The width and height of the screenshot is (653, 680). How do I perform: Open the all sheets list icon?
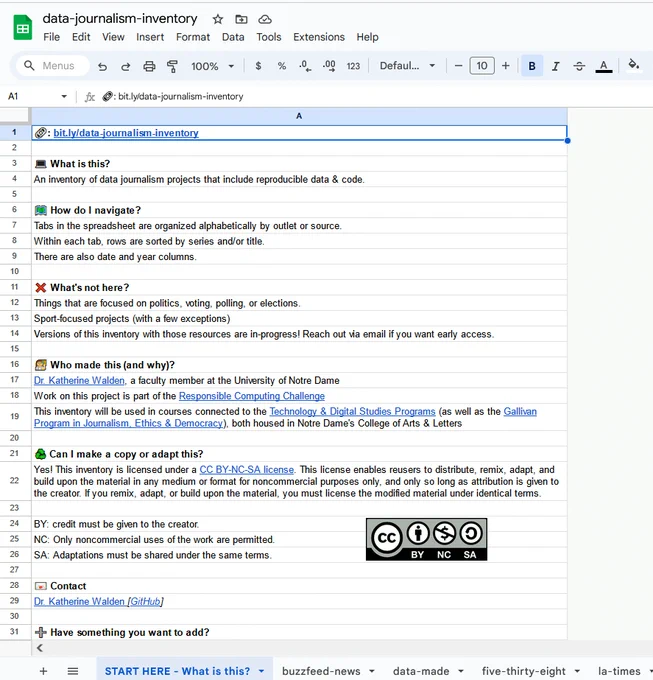click(x=73, y=671)
